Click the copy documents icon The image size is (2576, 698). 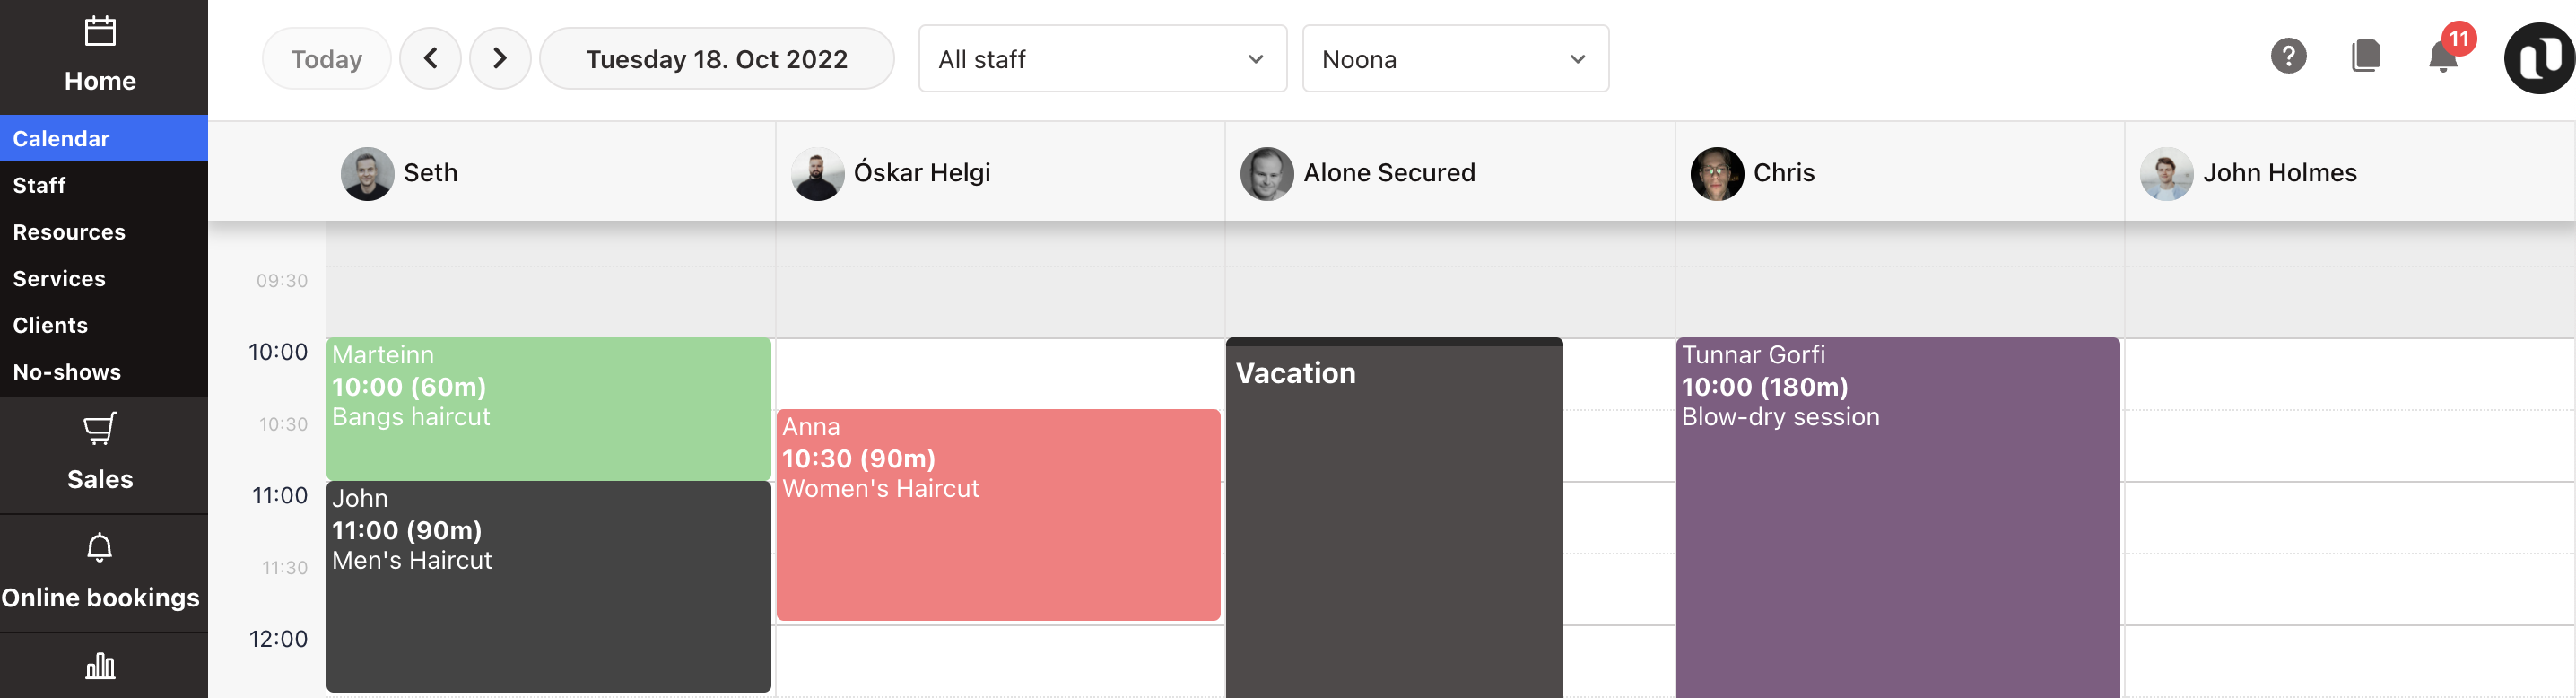pos(2365,57)
